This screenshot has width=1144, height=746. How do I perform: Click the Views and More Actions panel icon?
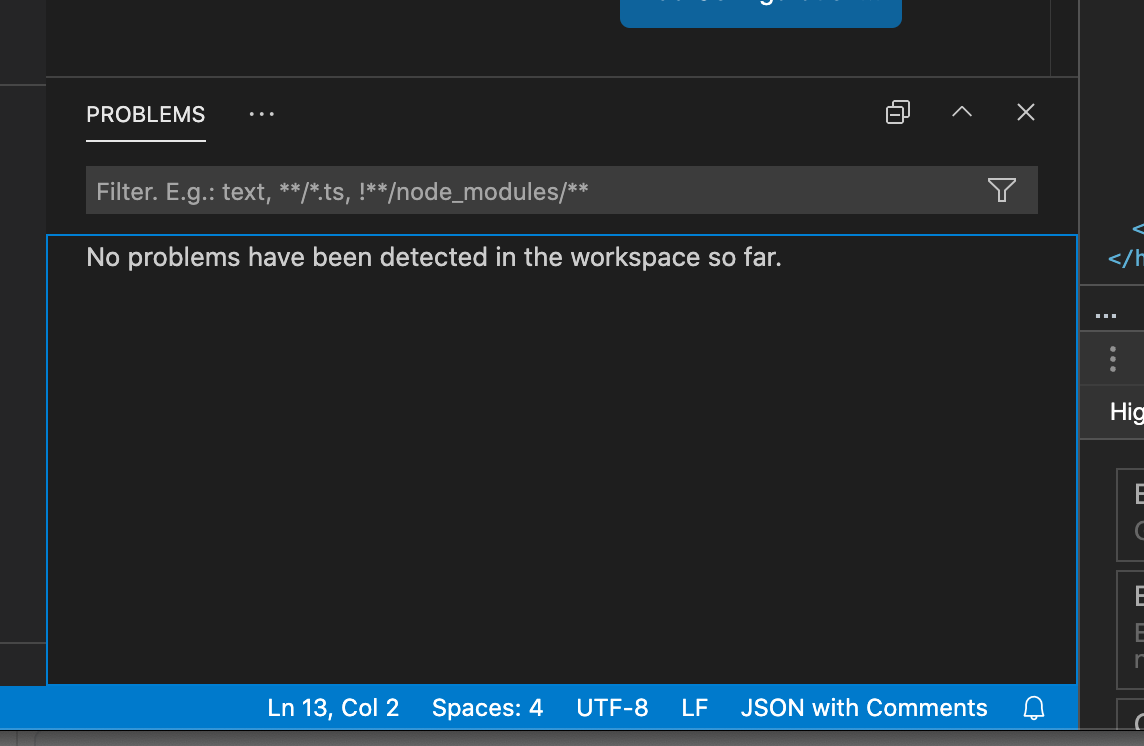point(897,112)
